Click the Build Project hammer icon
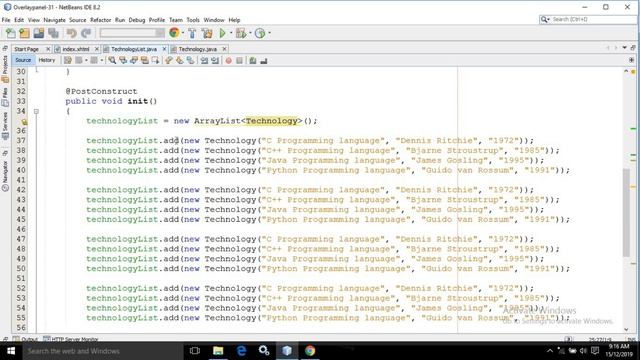This screenshot has height=360, width=640. pos(192,33)
